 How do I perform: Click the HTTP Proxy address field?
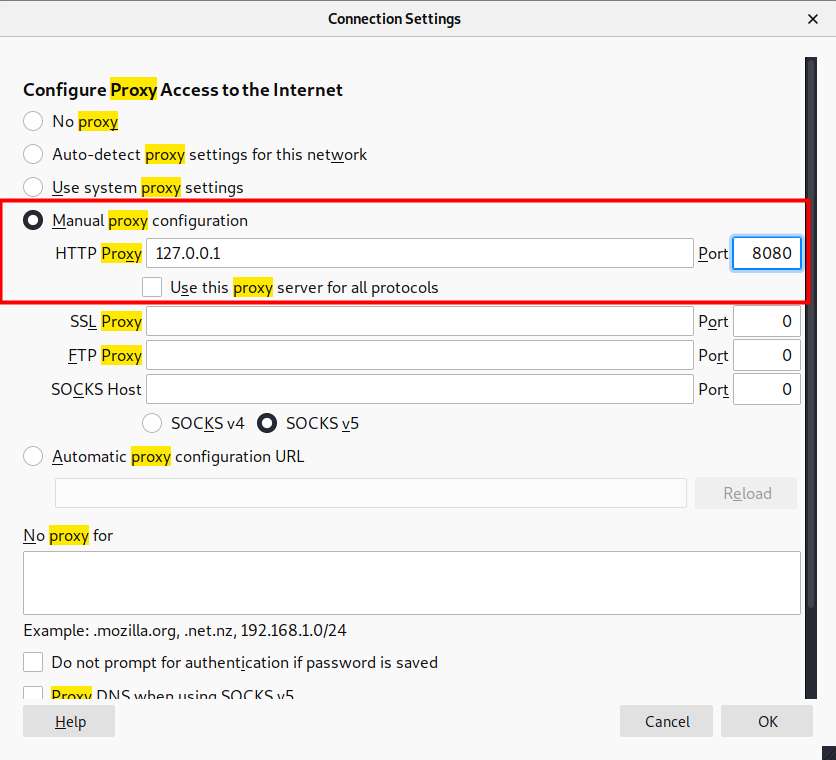[420, 254]
